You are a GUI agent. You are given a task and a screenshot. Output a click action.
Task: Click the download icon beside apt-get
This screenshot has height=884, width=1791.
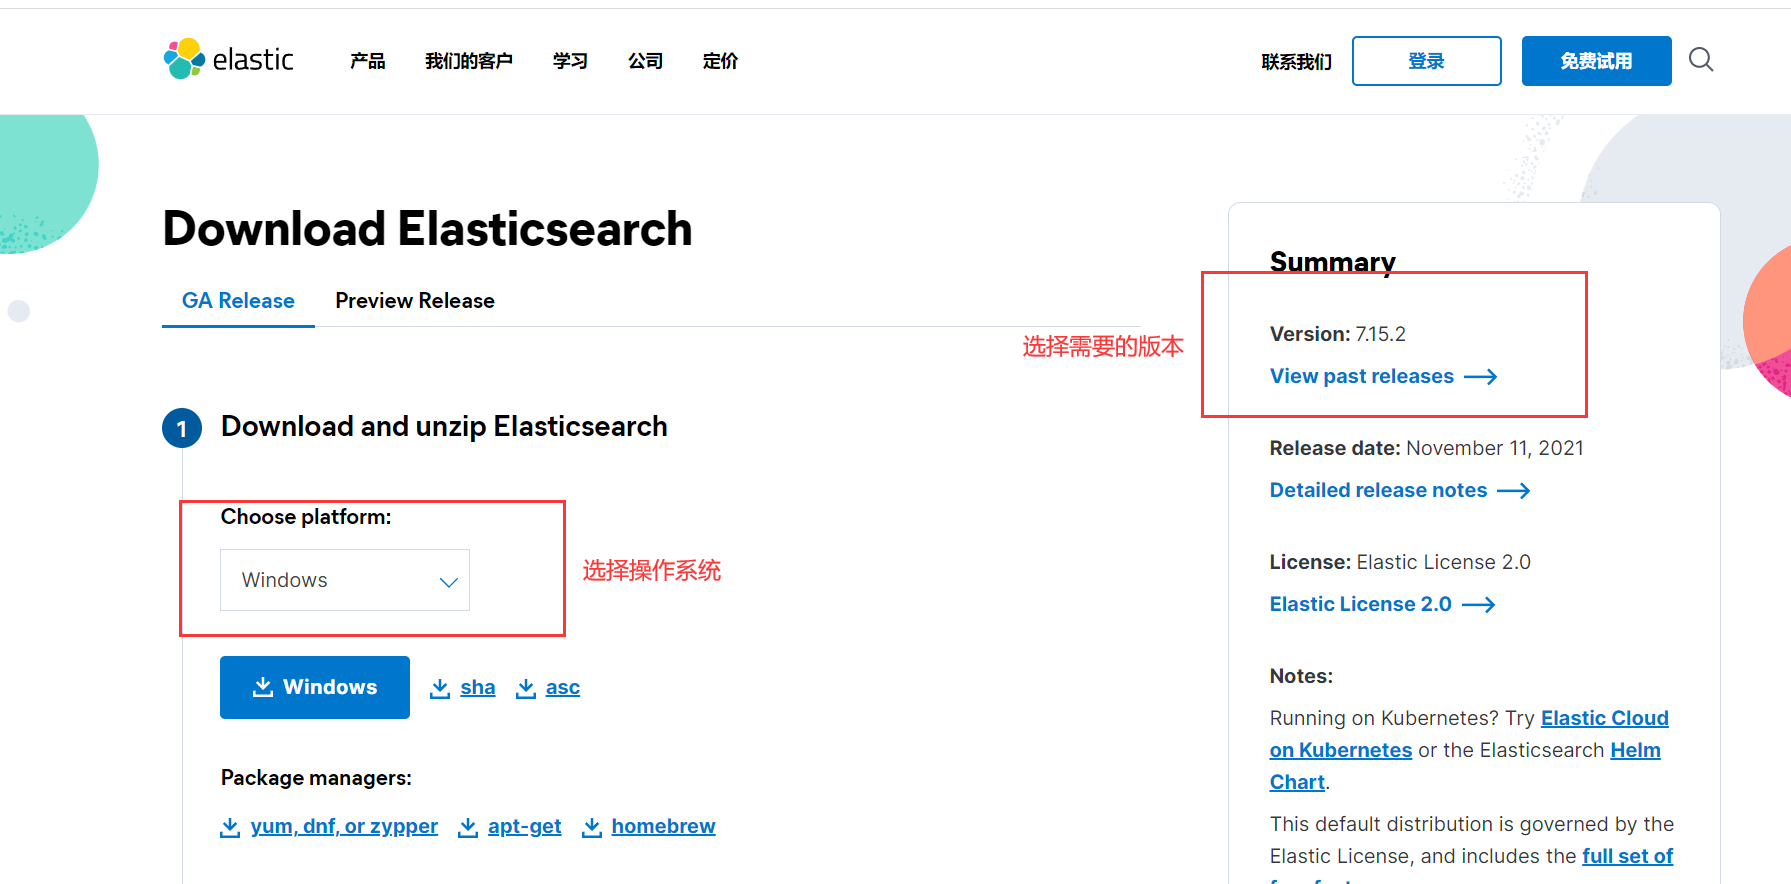pos(467,827)
